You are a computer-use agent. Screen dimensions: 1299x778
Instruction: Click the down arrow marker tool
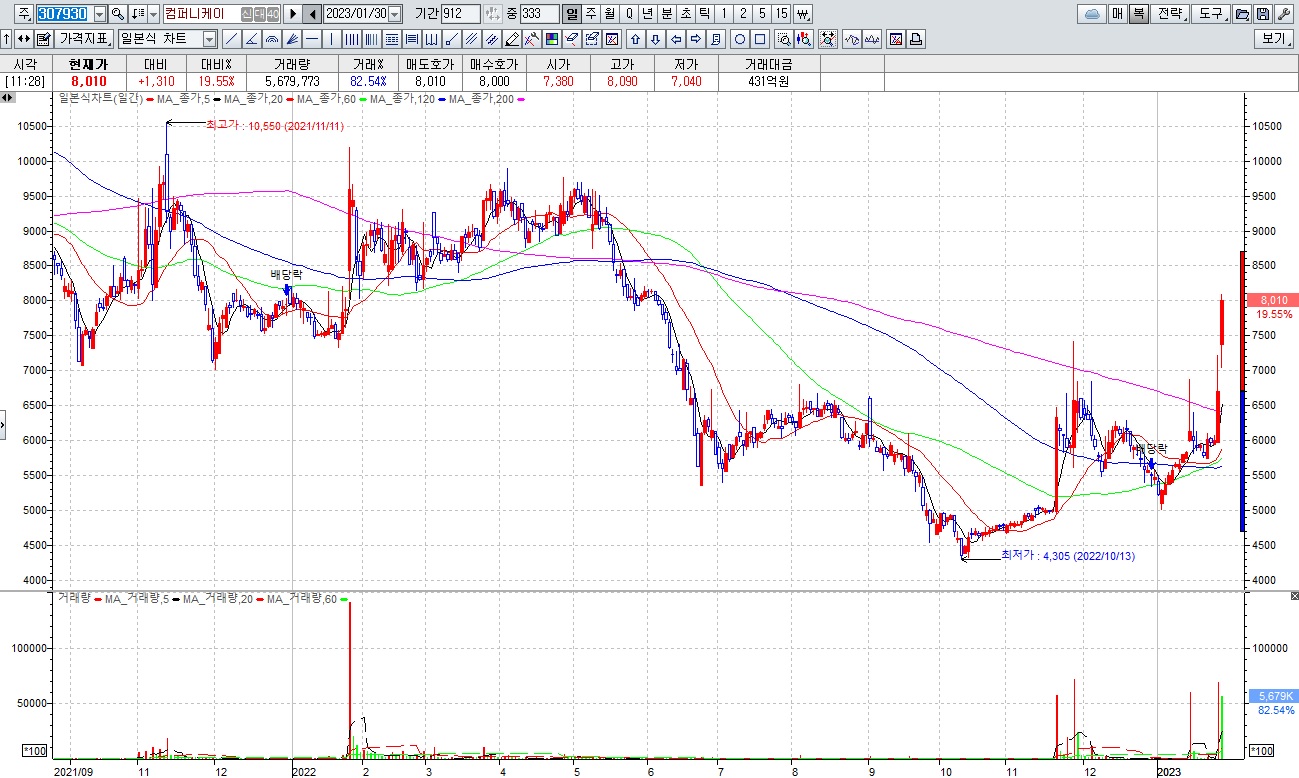point(656,39)
